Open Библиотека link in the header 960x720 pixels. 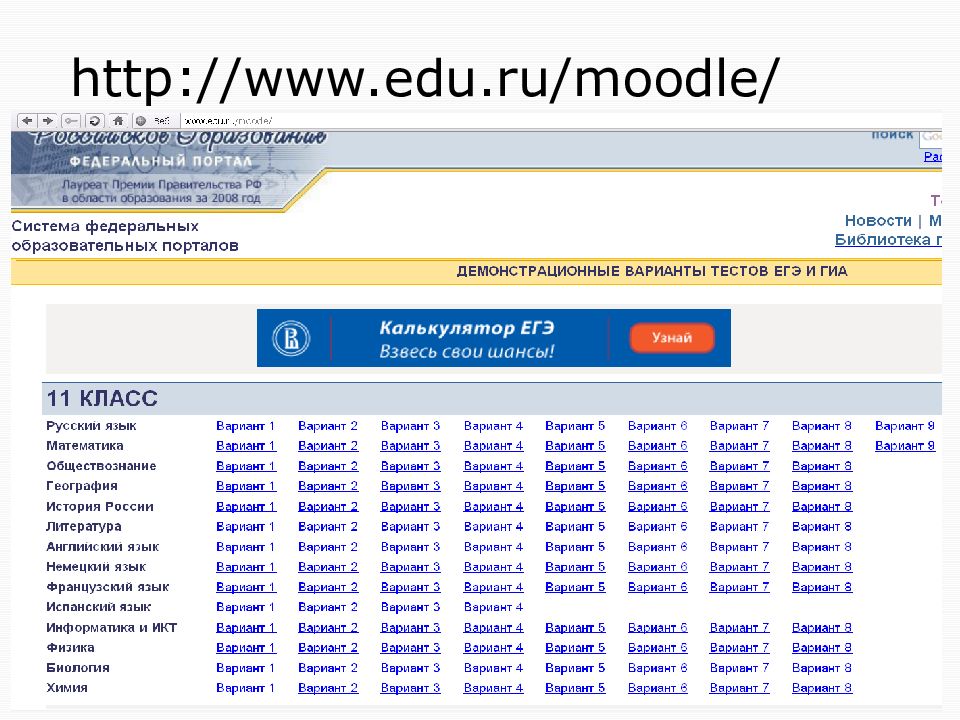click(x=888, y=240)
